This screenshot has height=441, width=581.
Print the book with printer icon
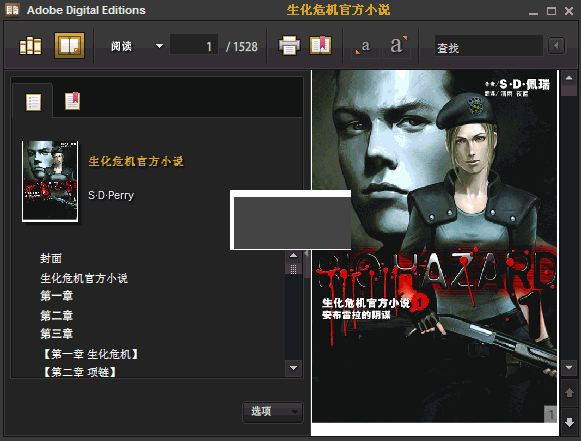point(289,45)
